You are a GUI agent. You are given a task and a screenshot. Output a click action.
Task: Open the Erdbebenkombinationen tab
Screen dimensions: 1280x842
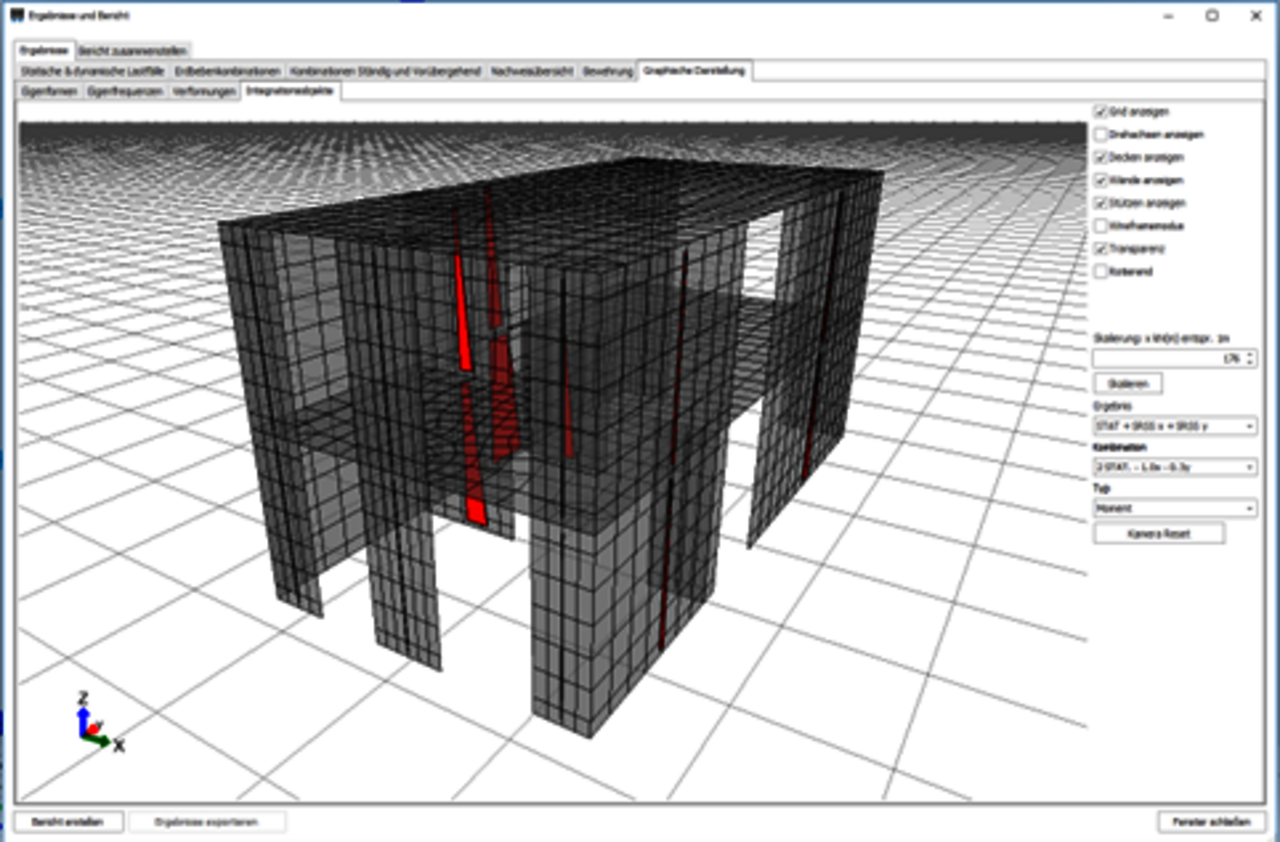228,71
